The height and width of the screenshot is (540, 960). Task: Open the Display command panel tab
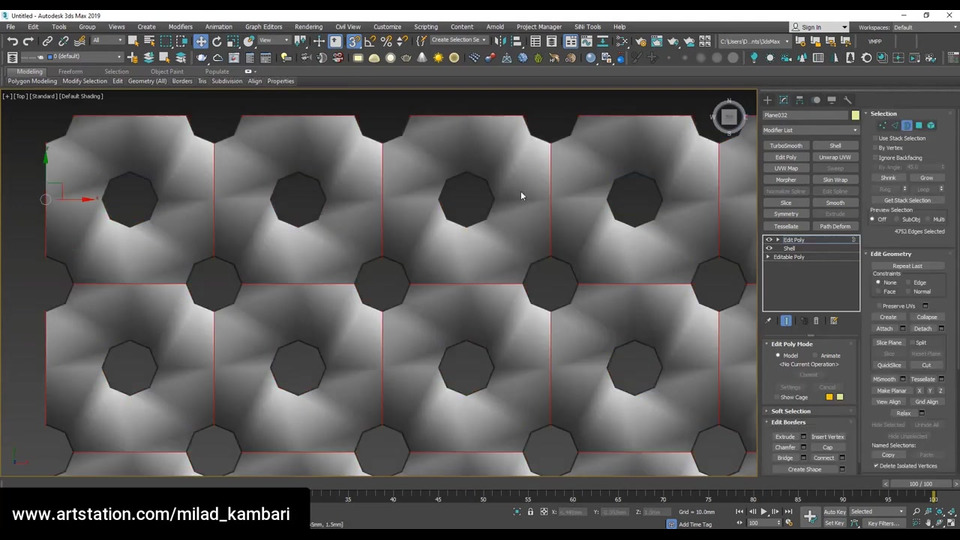click(x=831, y=100)
